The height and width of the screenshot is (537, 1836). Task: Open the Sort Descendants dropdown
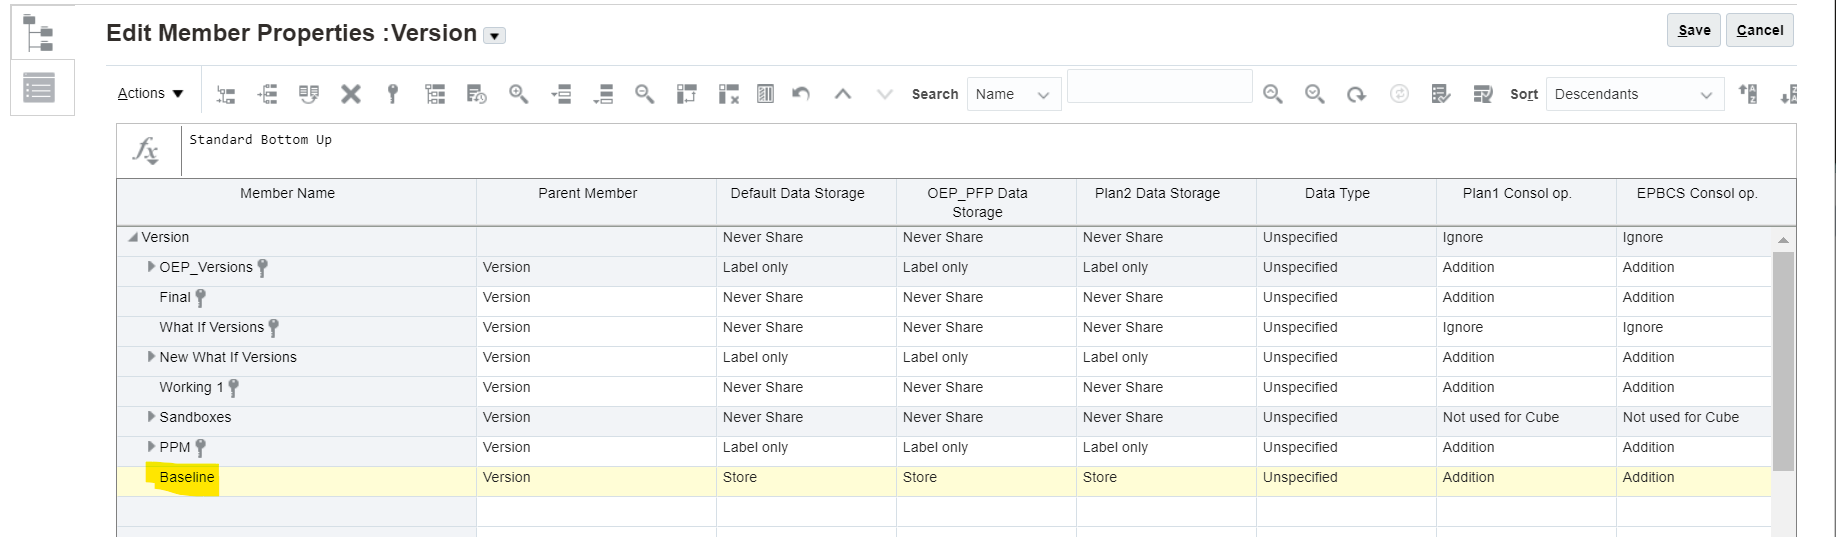pyautogui.click(x=1634, y=94)
